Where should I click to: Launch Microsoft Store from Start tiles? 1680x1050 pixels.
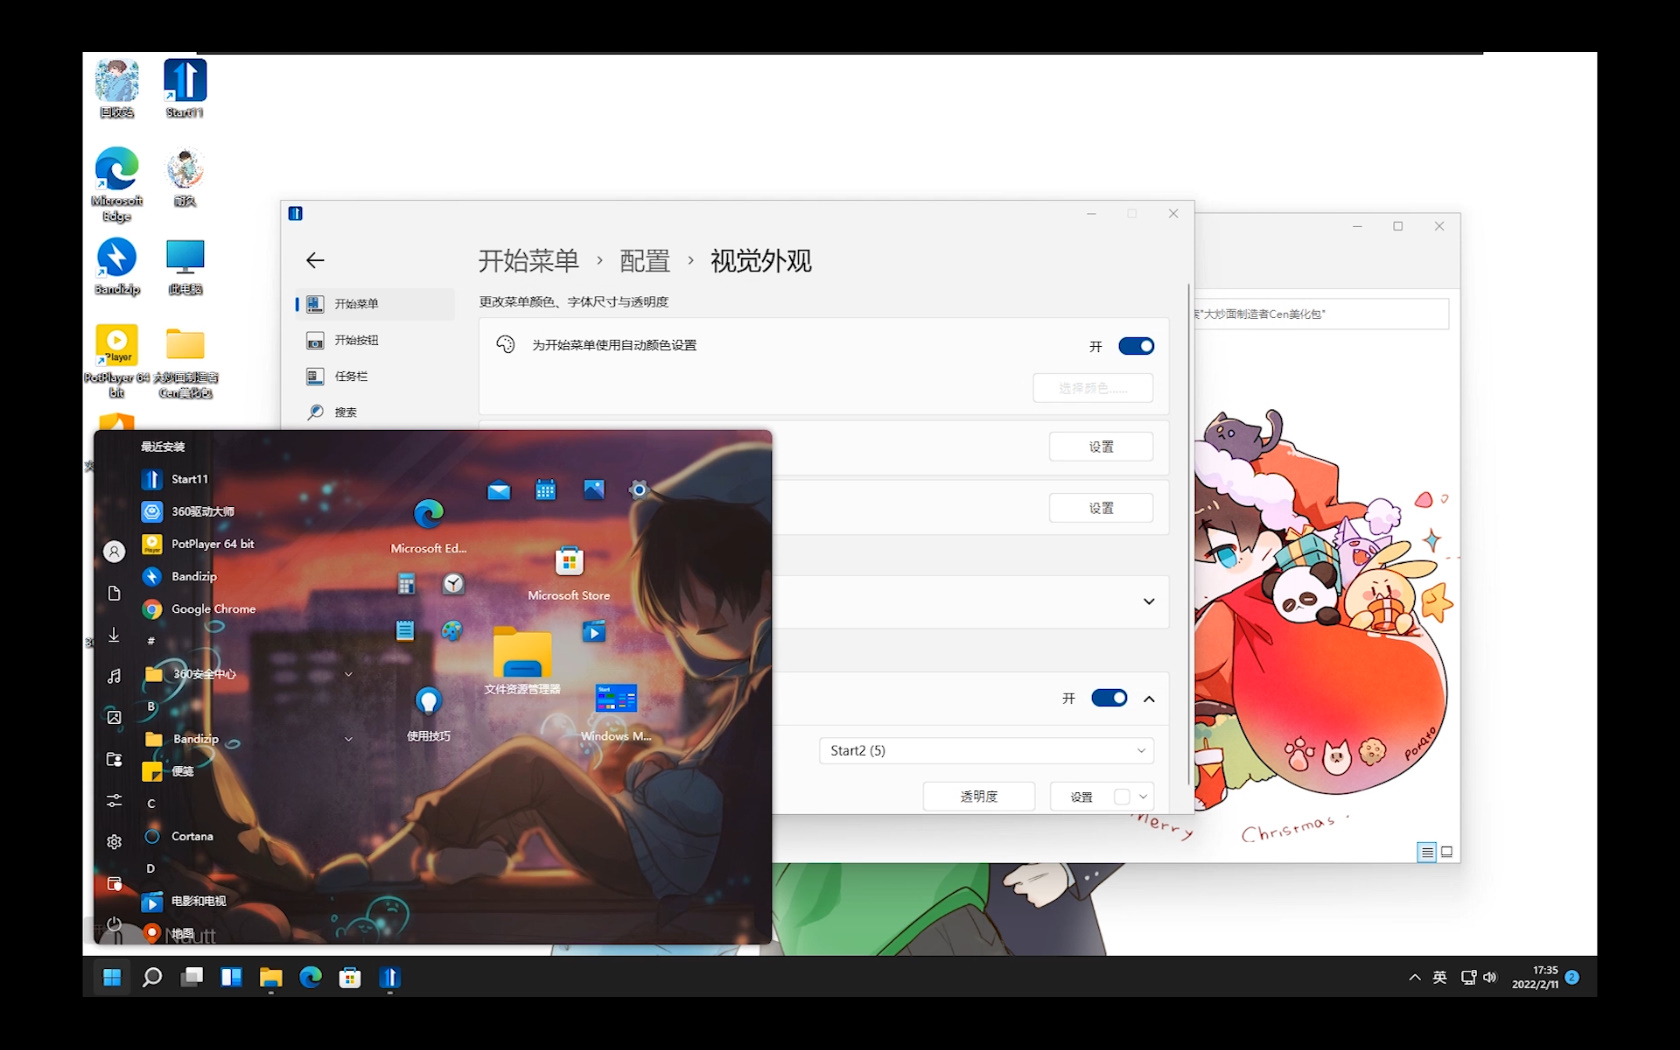point(569,562)
